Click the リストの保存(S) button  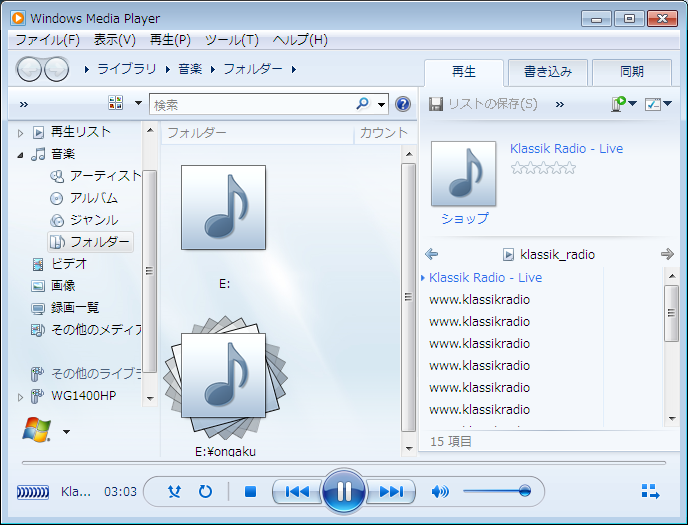point(484,104)
